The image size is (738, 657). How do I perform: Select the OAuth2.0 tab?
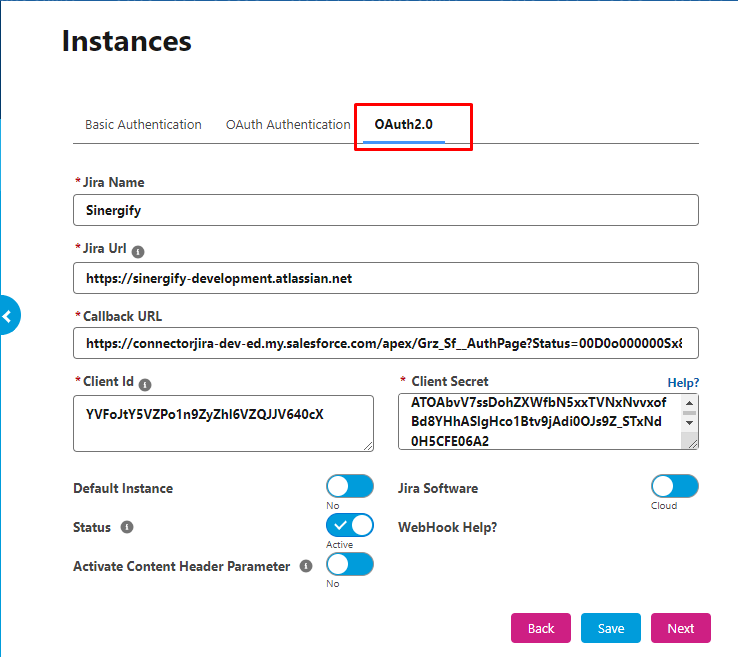403,125
